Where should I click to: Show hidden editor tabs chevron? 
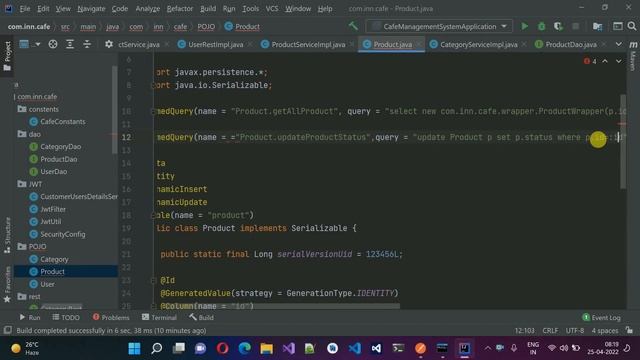click(619, 44)
